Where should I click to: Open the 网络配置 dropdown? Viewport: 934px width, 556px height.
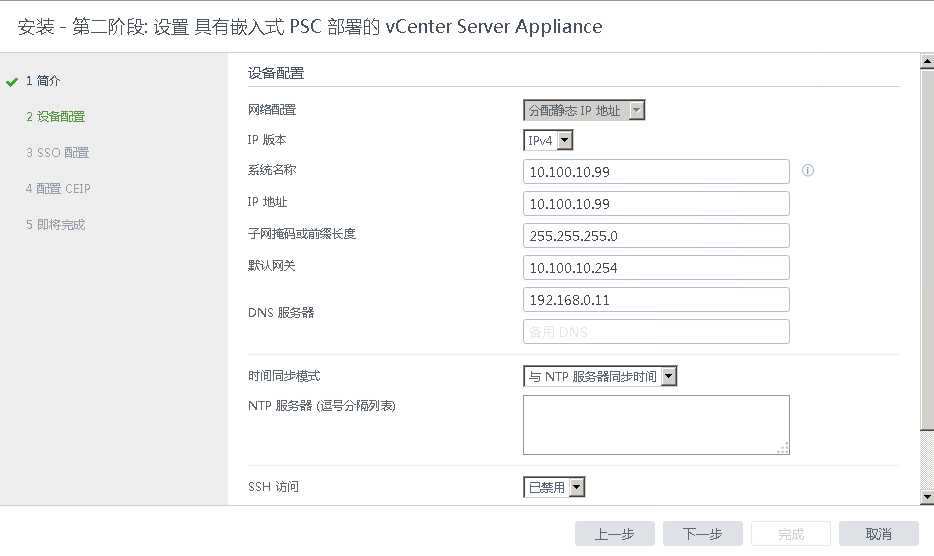(x=584, y=110)
